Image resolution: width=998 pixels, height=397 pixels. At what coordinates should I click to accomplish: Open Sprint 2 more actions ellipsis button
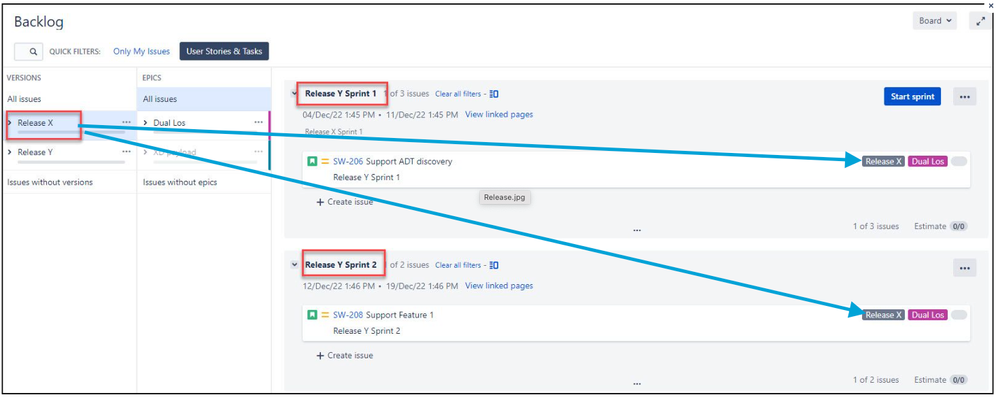pos(964,268)
